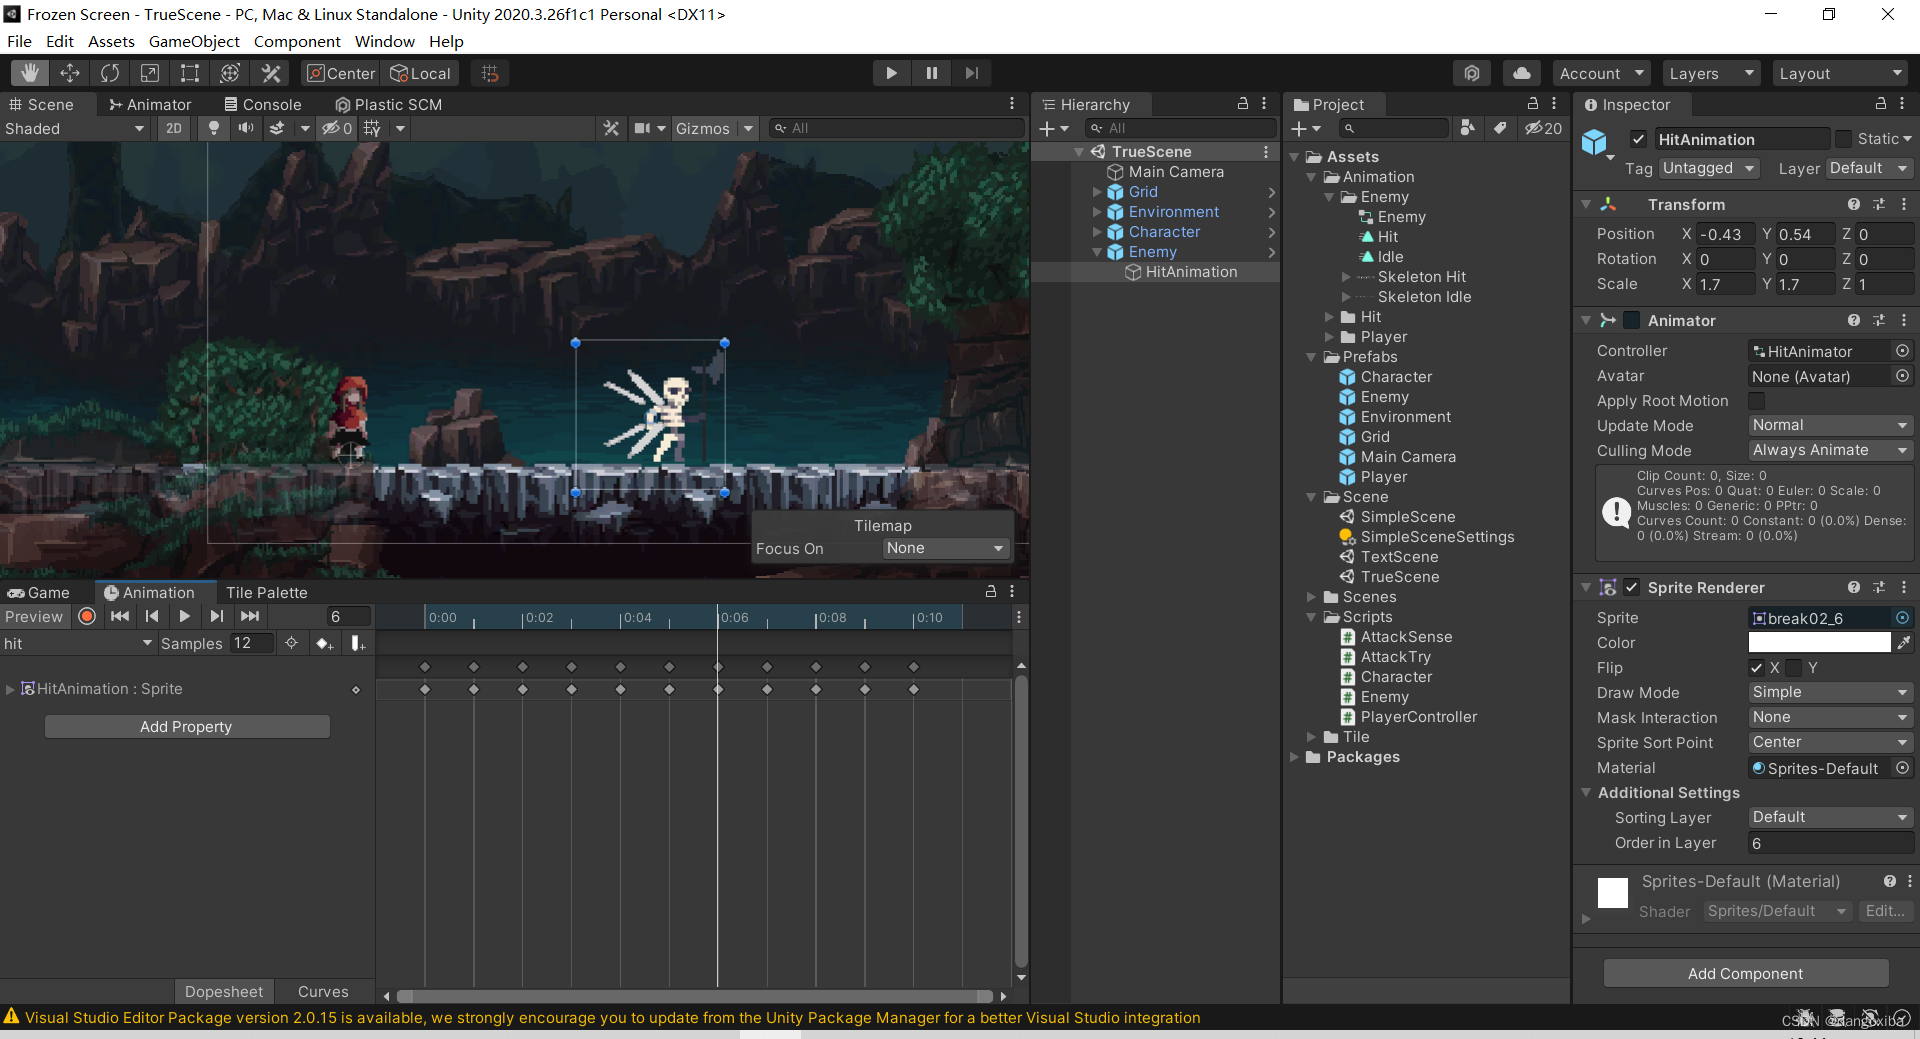Toggle grid snapping icon in toolbar
Image resolution: width=1920 pixels, height=1039 pixels.
[490, 73]
